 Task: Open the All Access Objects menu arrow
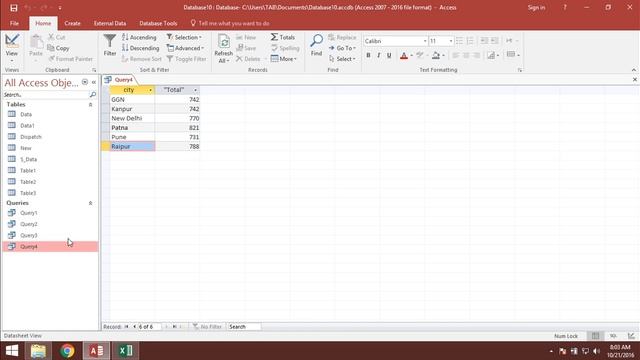point(85,82)
